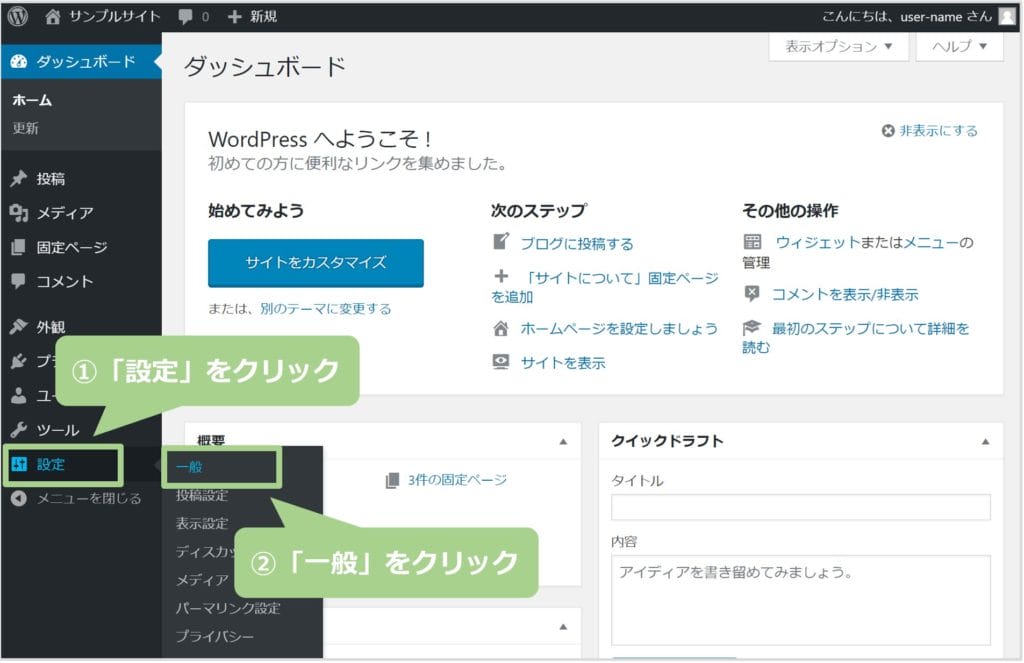Click the サイトを表示 link
This screenshot has width=1024, height=663.
563,363
